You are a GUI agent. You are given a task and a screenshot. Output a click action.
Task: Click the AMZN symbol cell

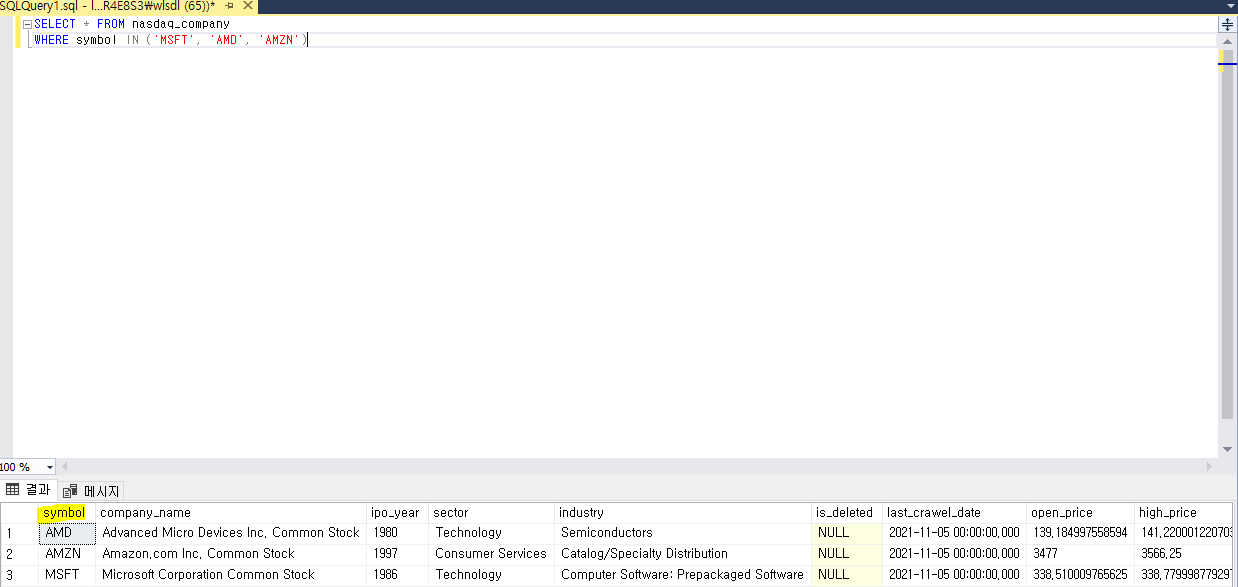coord(66,554)
